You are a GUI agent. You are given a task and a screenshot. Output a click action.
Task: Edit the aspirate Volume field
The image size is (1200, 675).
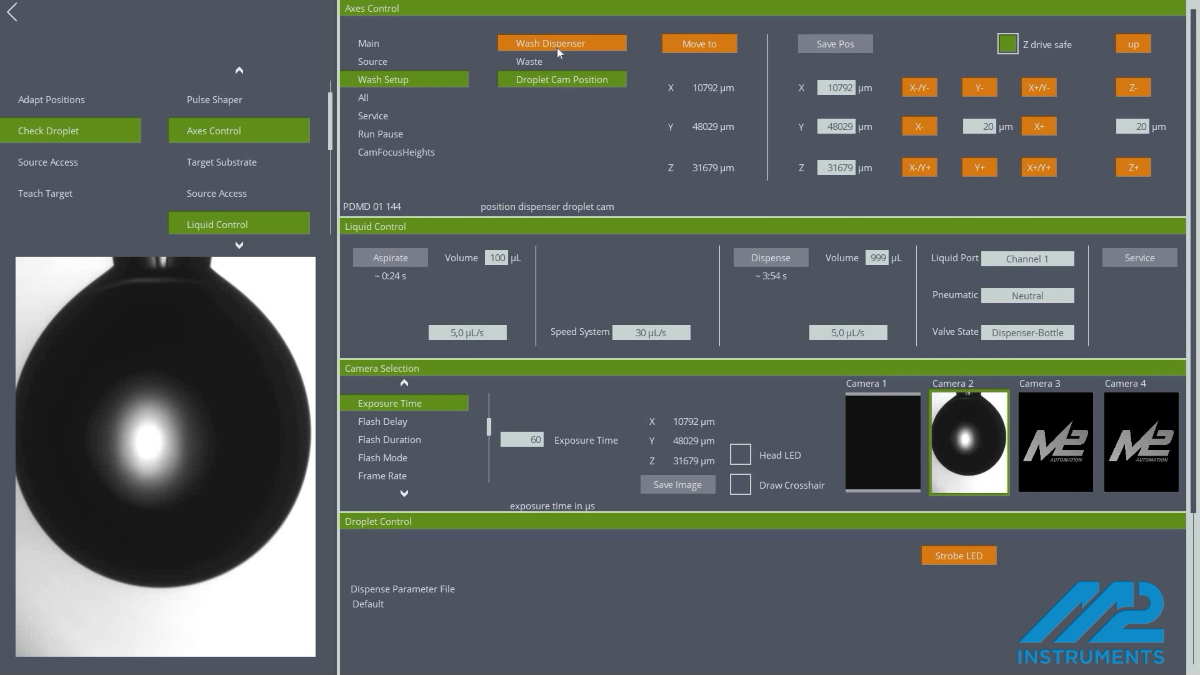pyautogui.click(x=497, y=258)
